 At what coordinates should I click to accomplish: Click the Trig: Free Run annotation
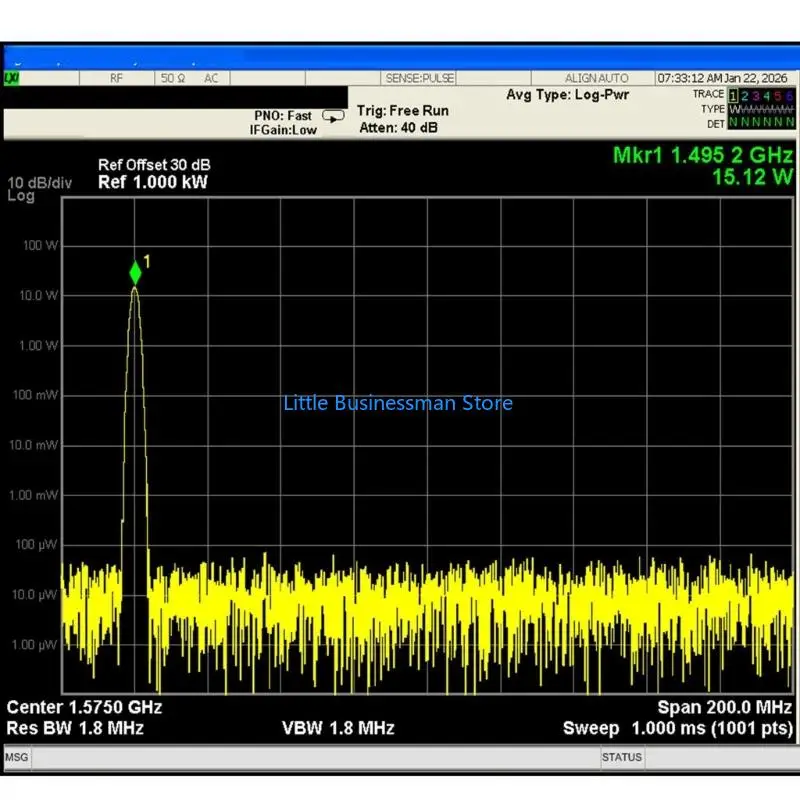pyautogui.click(x=403, y=111)
